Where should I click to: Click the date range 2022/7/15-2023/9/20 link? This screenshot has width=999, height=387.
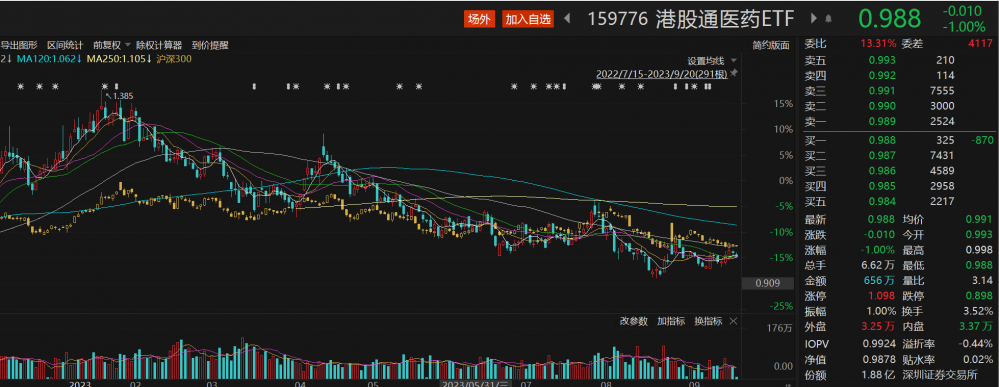(x=661, y=73)
